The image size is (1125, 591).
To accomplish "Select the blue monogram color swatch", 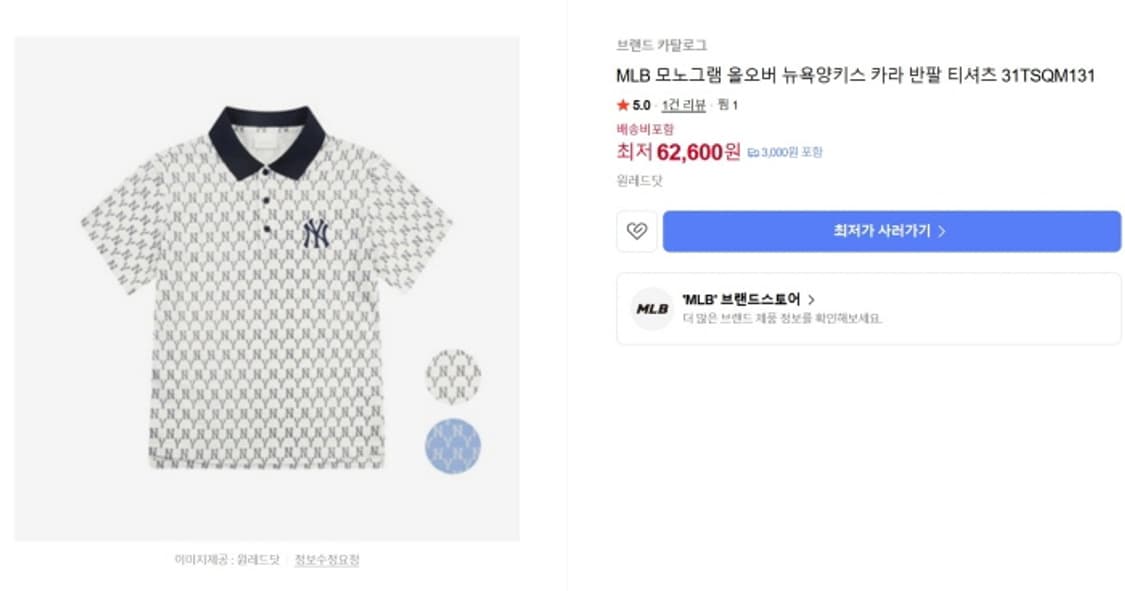I will [x=453, y=445].
